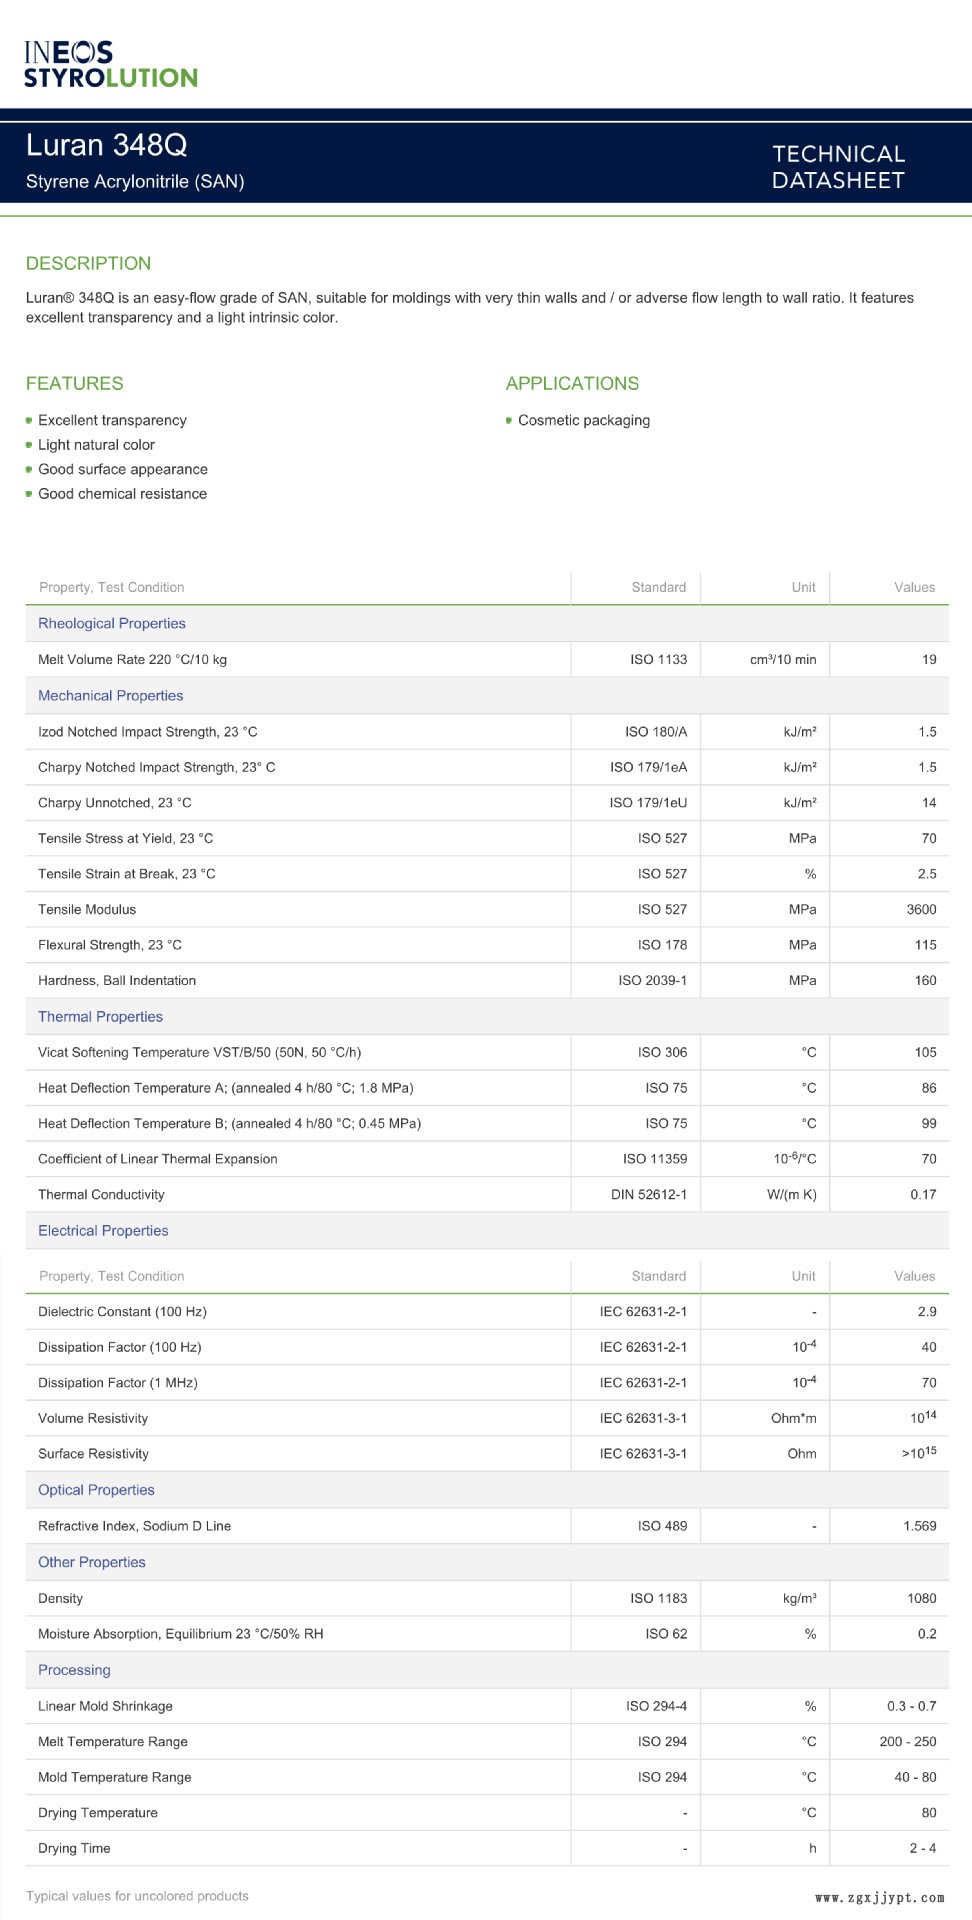Click the "Flexural Strength, 23 °C" property
The width and height of the screenshot is (972, 1920).
pos(110,945)
